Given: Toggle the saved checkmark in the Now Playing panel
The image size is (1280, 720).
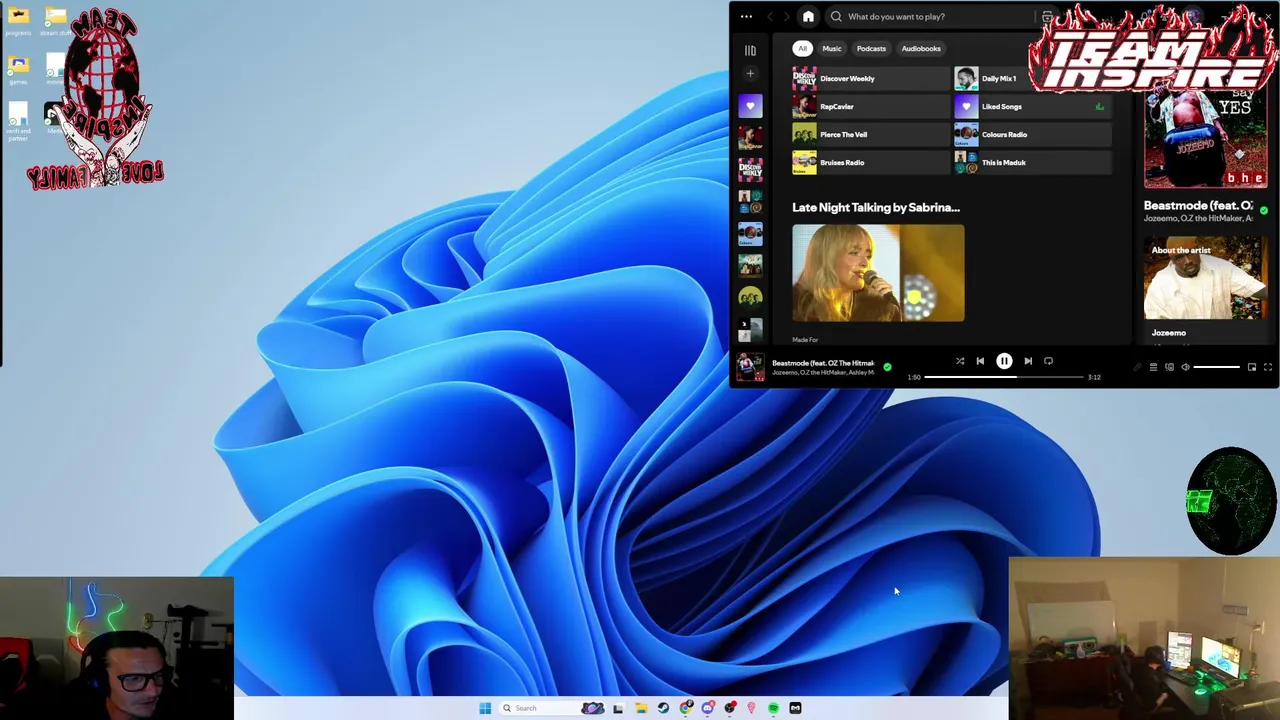Looking at the screenshot, I should [1263, 210].
